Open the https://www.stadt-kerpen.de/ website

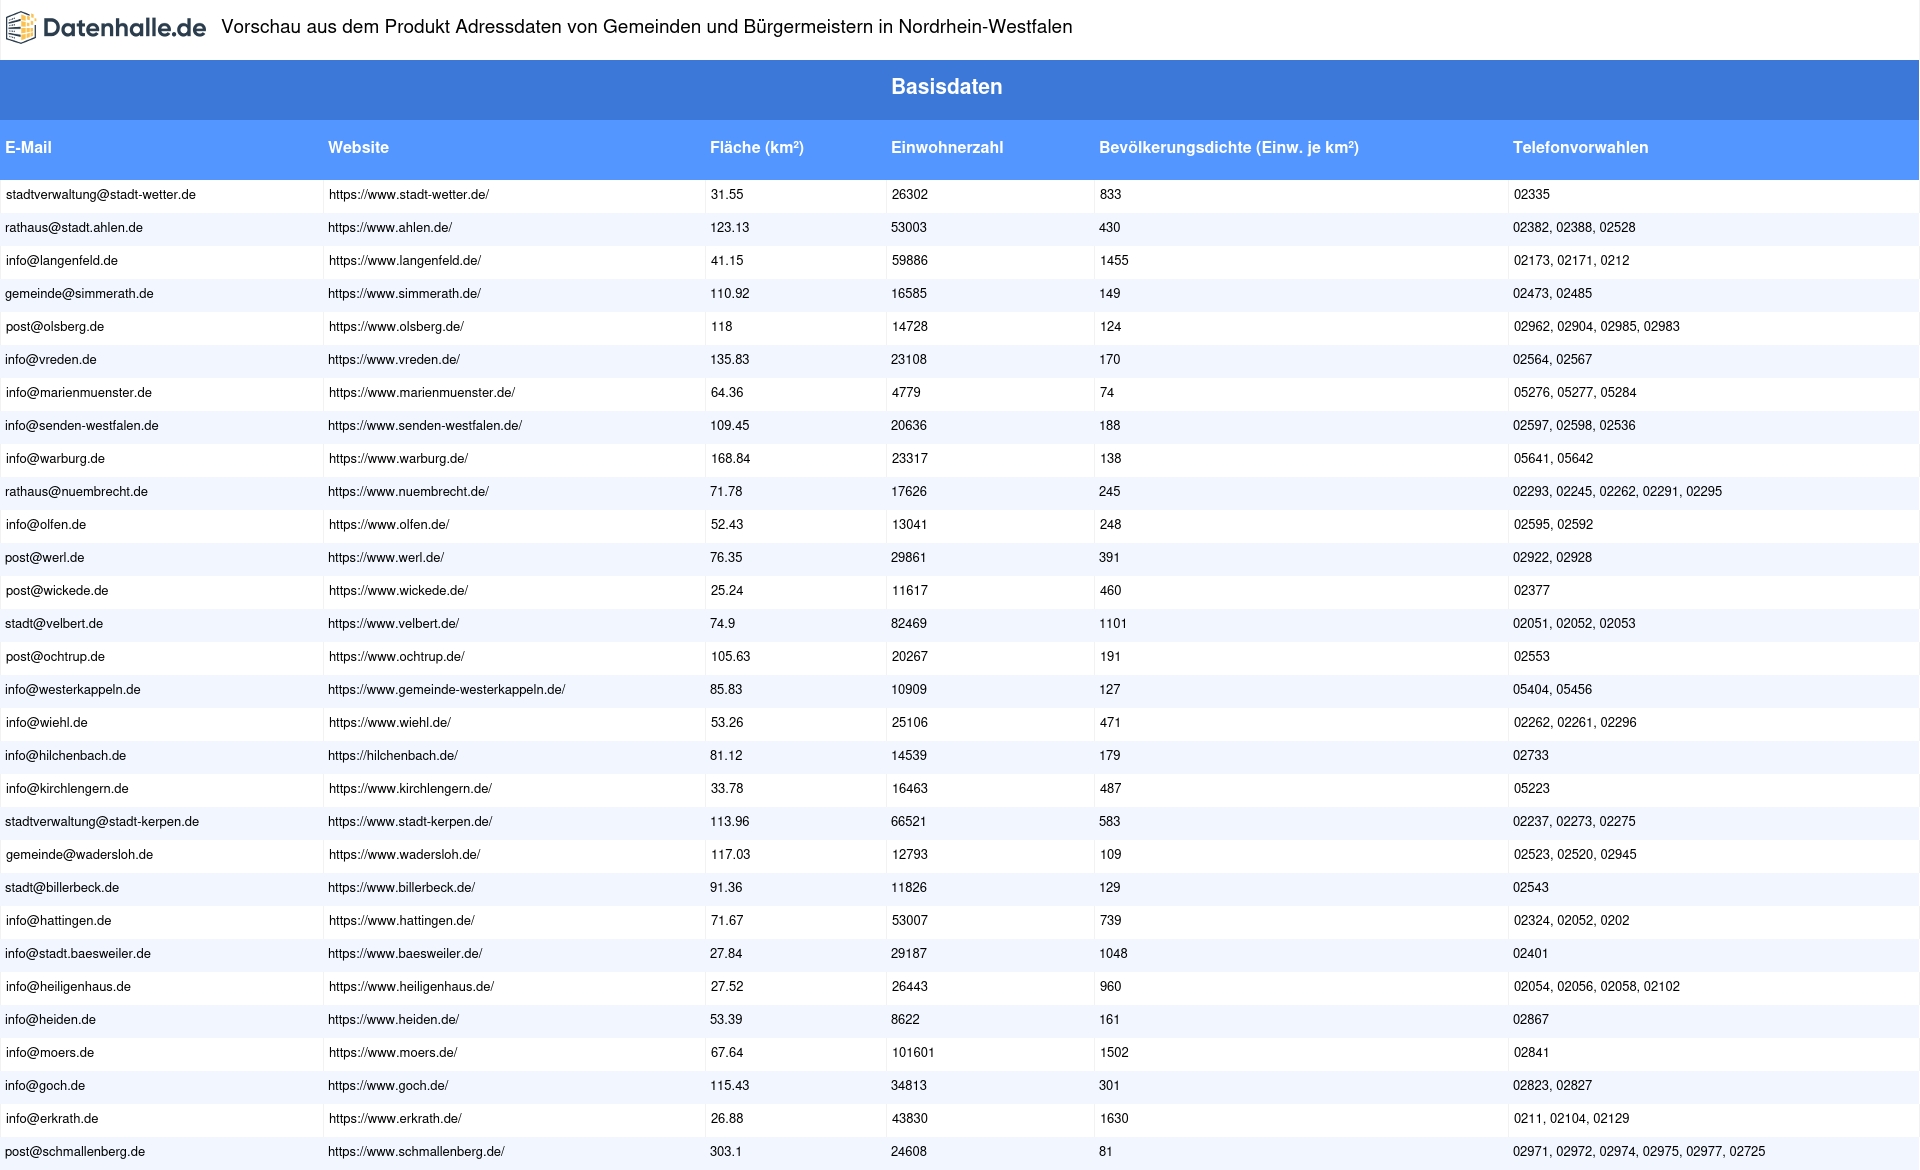click(410, 822)
